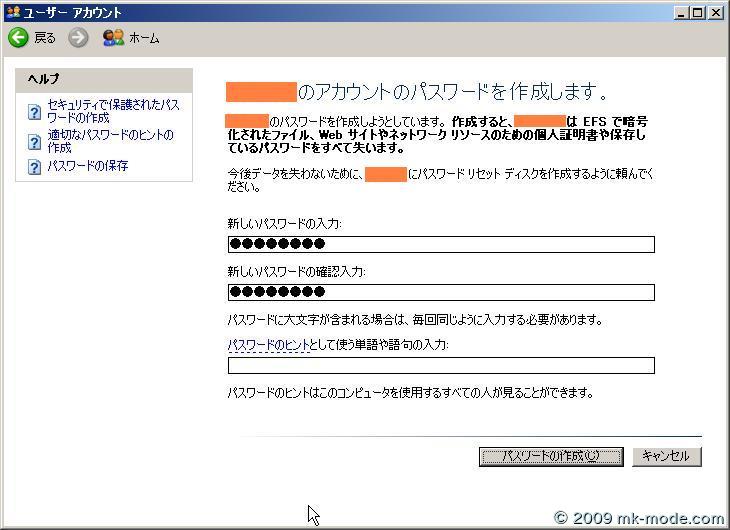This screenshot has height=530, width=730.
Task: Click the label 新しいパスワードの入力:
Action: pyautogui.click(x=284, y=224)
